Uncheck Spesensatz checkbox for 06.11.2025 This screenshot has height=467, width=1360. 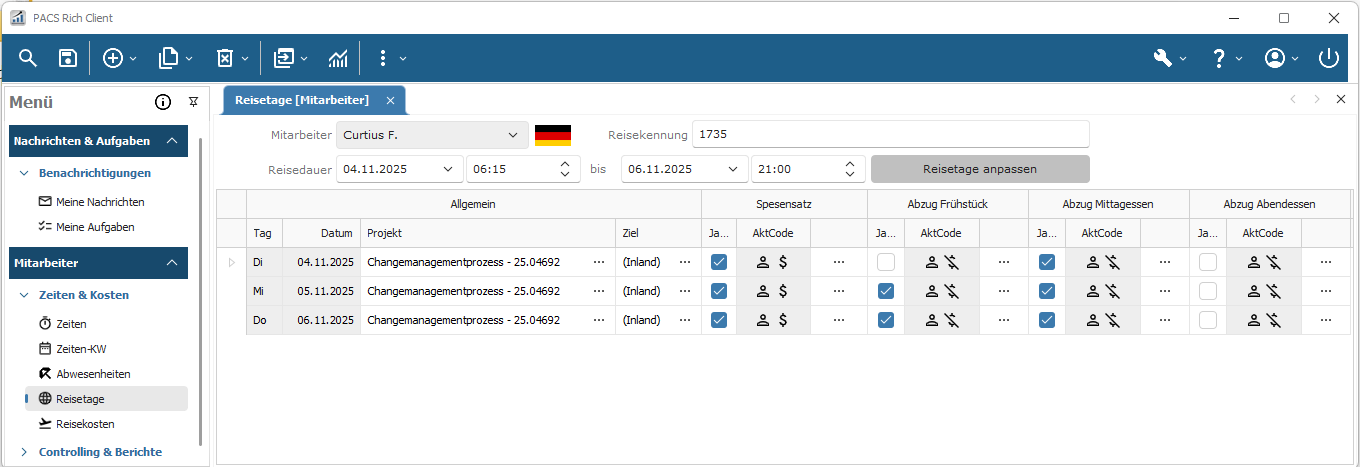coord(719,320)
